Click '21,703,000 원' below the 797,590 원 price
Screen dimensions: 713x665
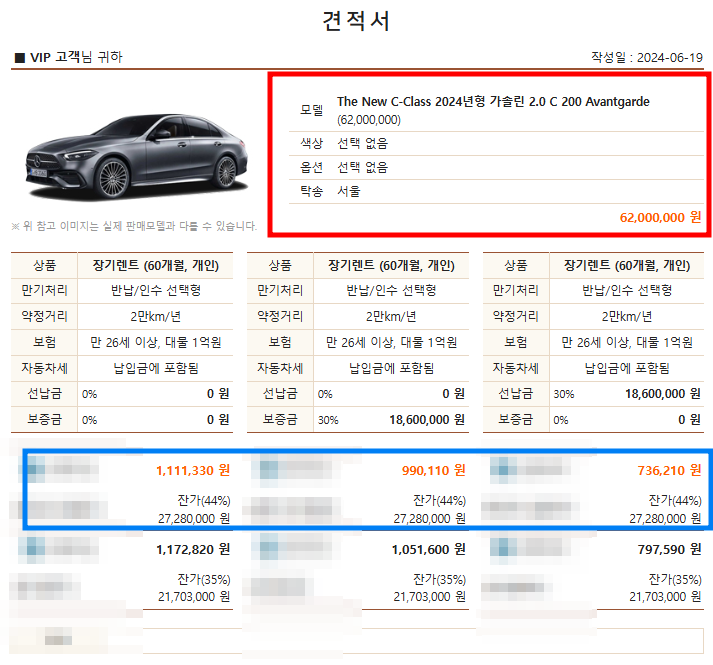[x=665, y=596]
